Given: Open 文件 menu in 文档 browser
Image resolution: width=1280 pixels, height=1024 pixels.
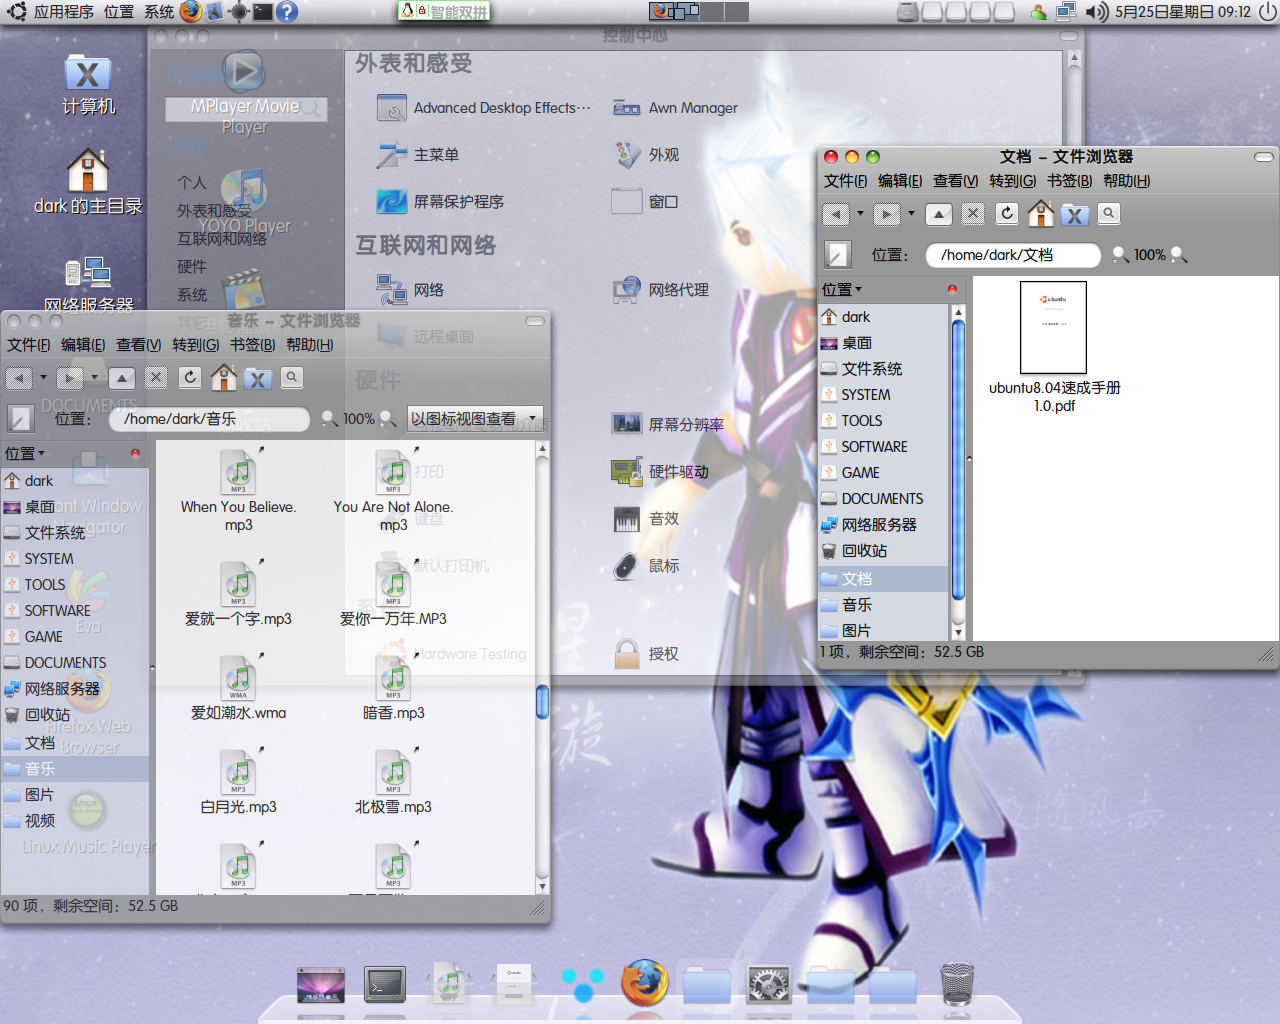Looking at the screenshot, I should (x=845, y=181).
